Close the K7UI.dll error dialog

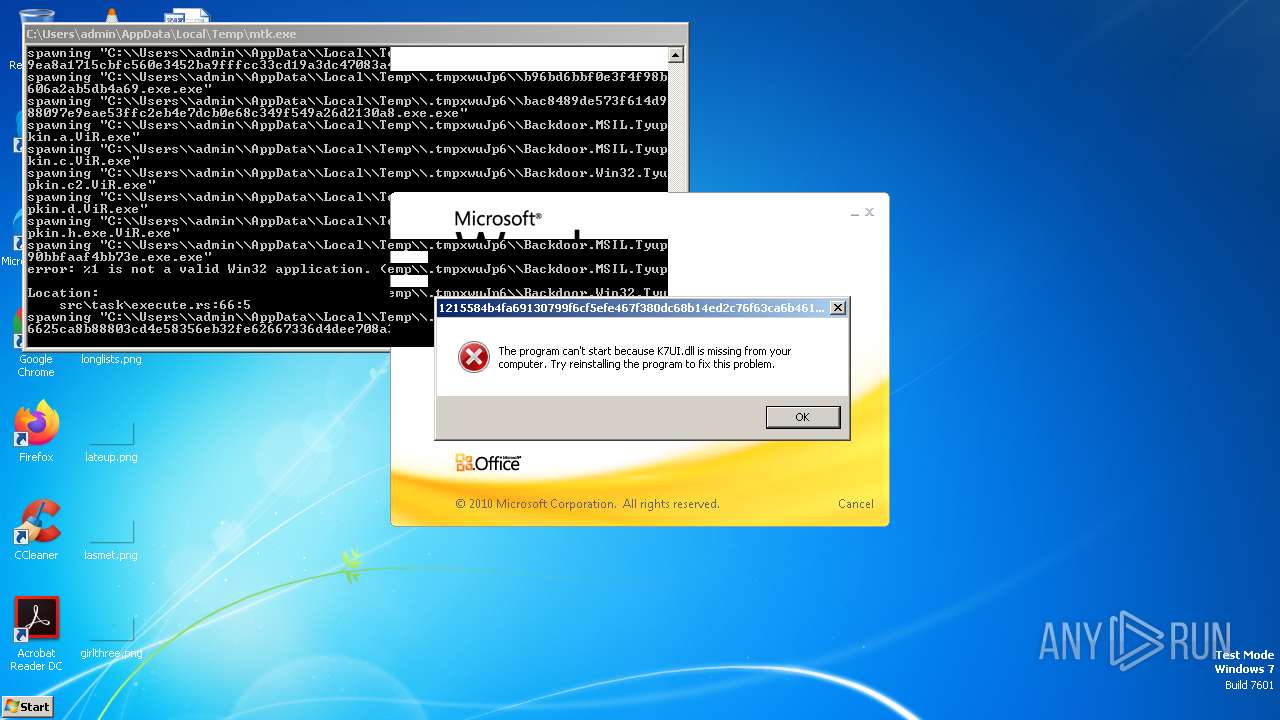838,308
